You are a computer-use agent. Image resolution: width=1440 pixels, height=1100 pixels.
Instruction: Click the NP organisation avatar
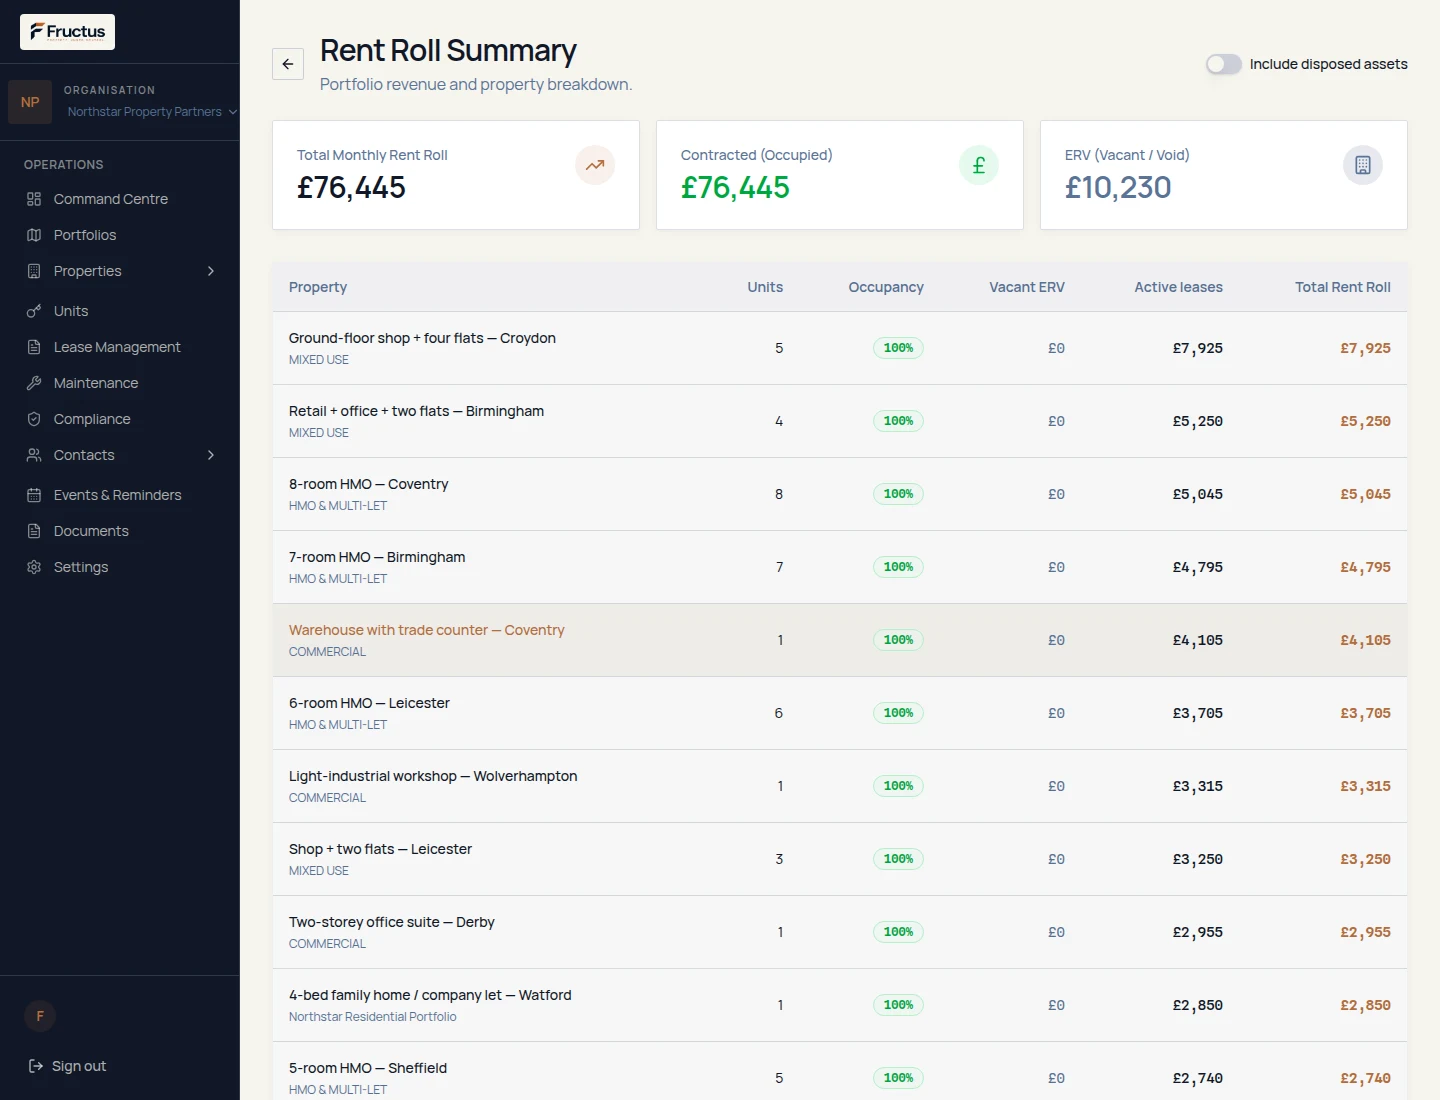pyautogui.click(x=30, y=102)
